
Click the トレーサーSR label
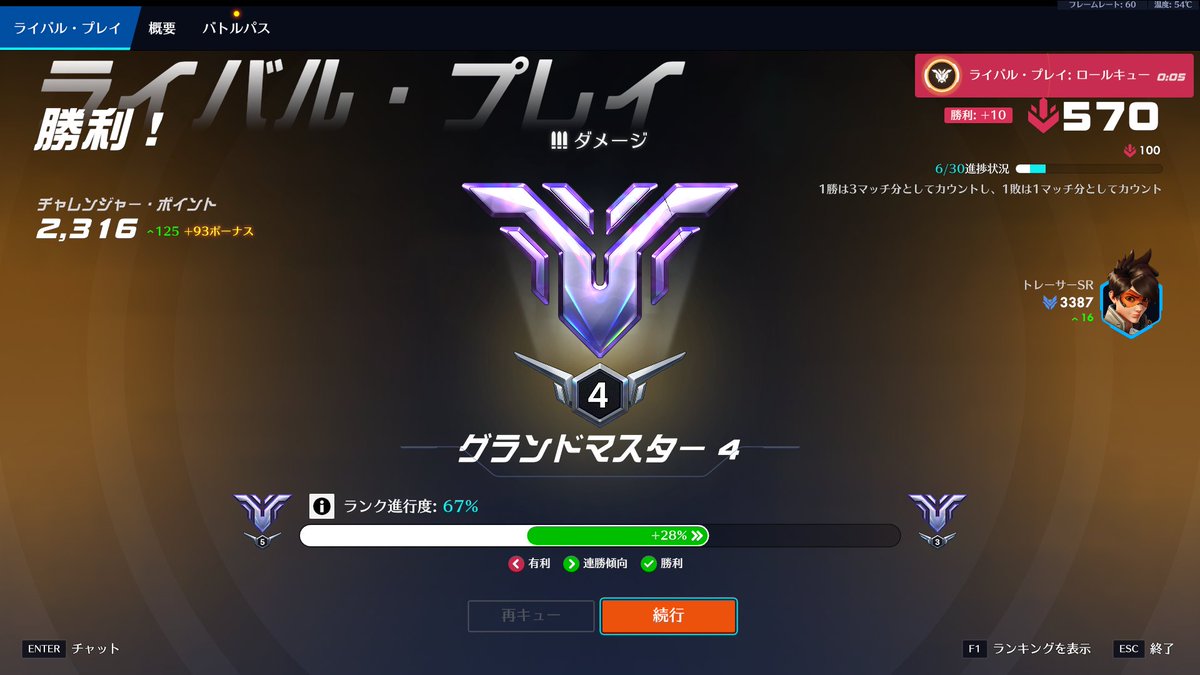(x=1058, y=285)
